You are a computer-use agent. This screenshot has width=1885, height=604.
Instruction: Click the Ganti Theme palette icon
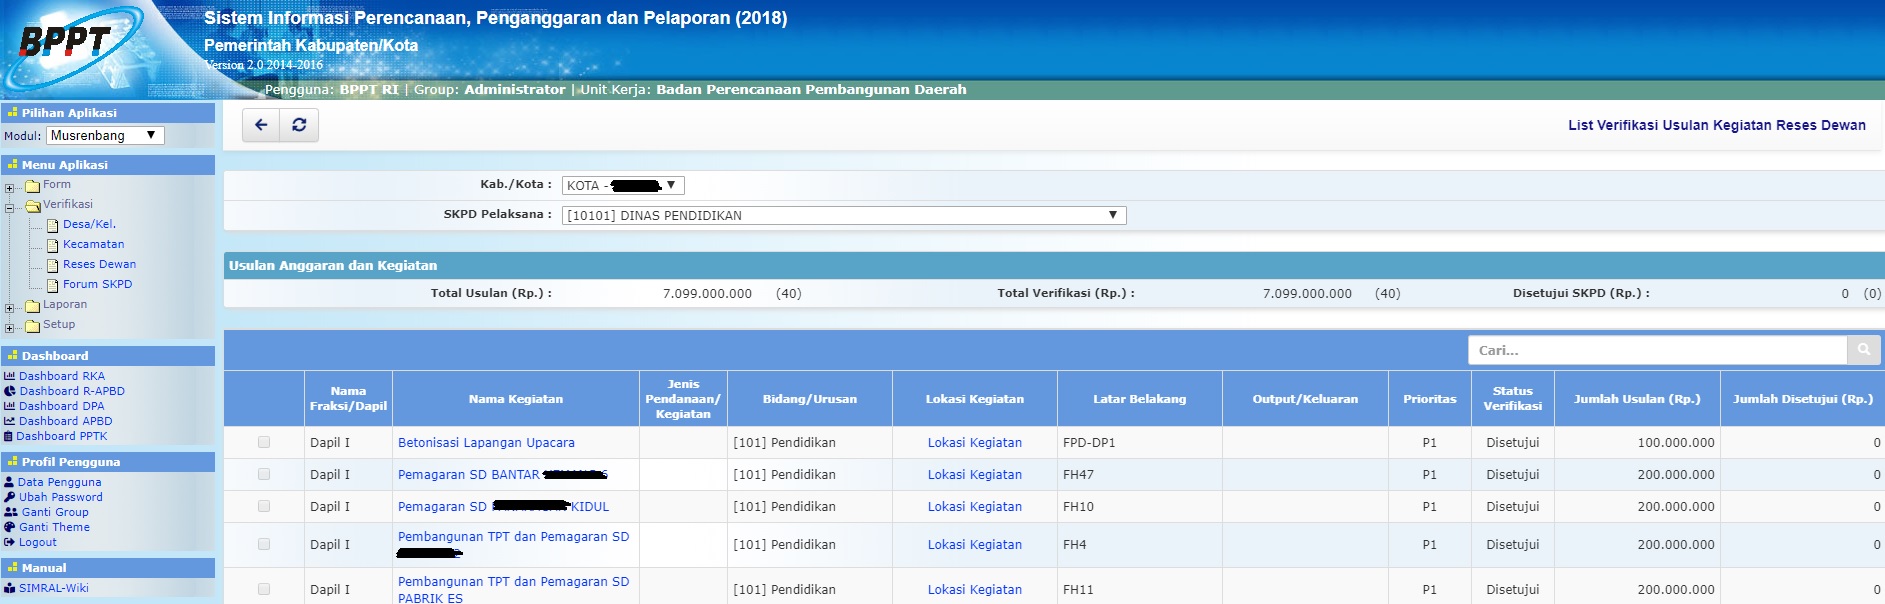pyautogui.click(x=10, y=527)
